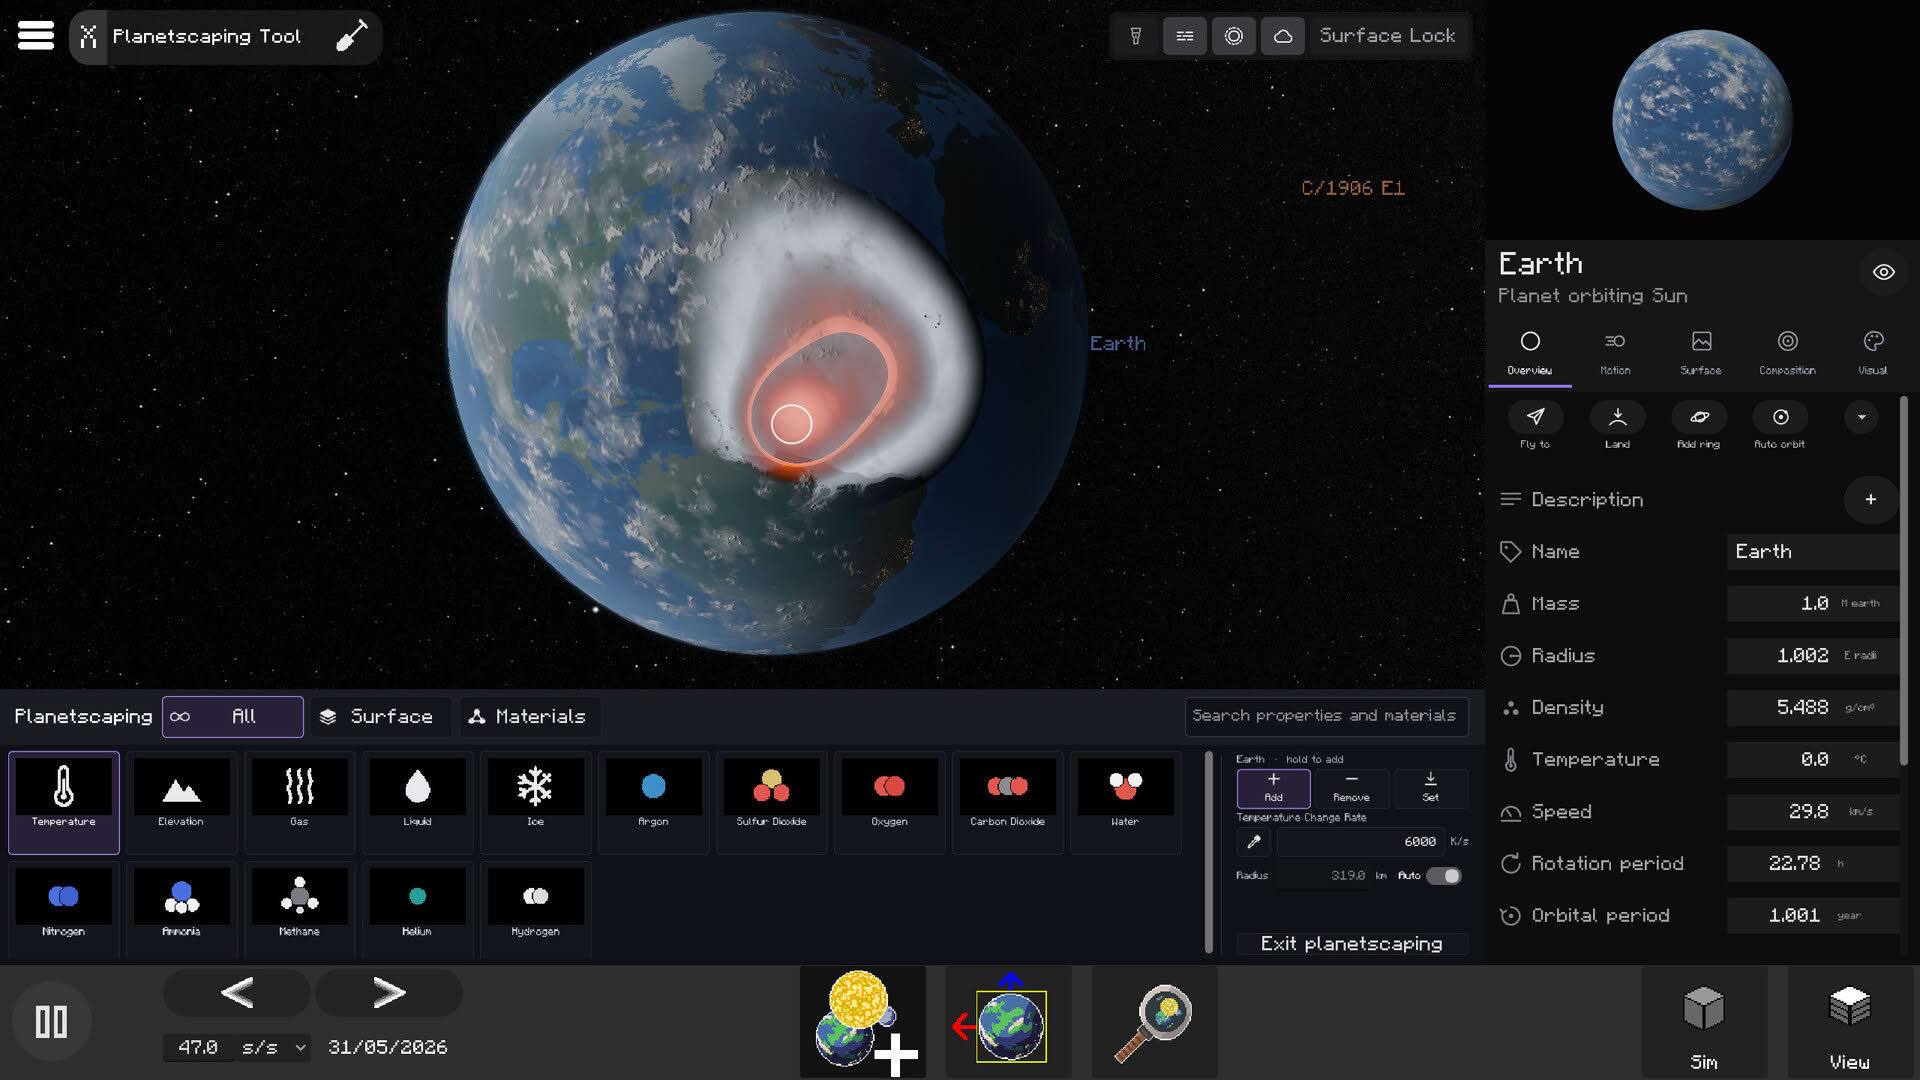Edit the Earth Name field
This screenshot has height=1080, width=1920.
(x=1811, y=551)
